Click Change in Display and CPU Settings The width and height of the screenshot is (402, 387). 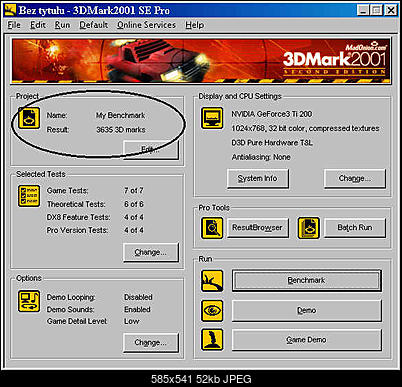355,178
